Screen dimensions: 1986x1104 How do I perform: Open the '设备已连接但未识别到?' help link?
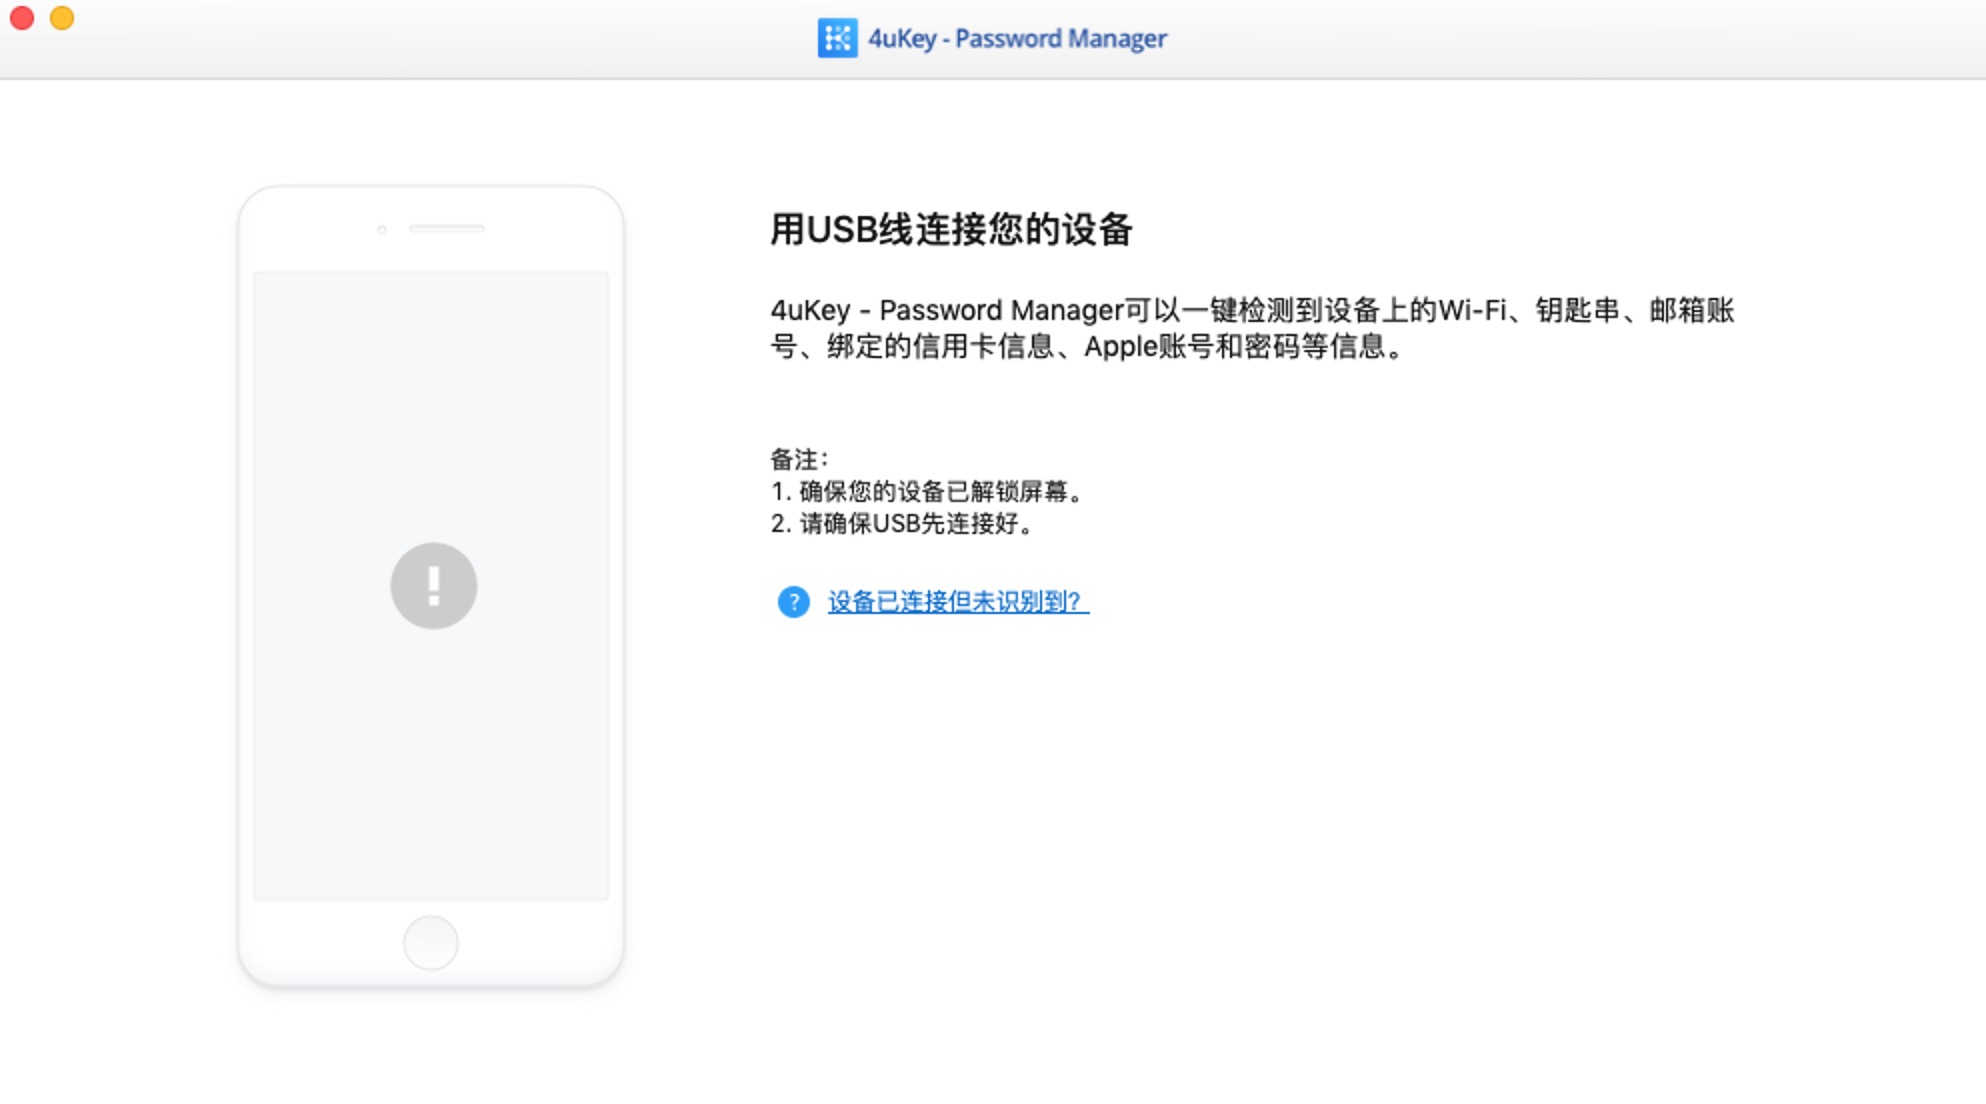pyautogui.click(x=958, y=602)
